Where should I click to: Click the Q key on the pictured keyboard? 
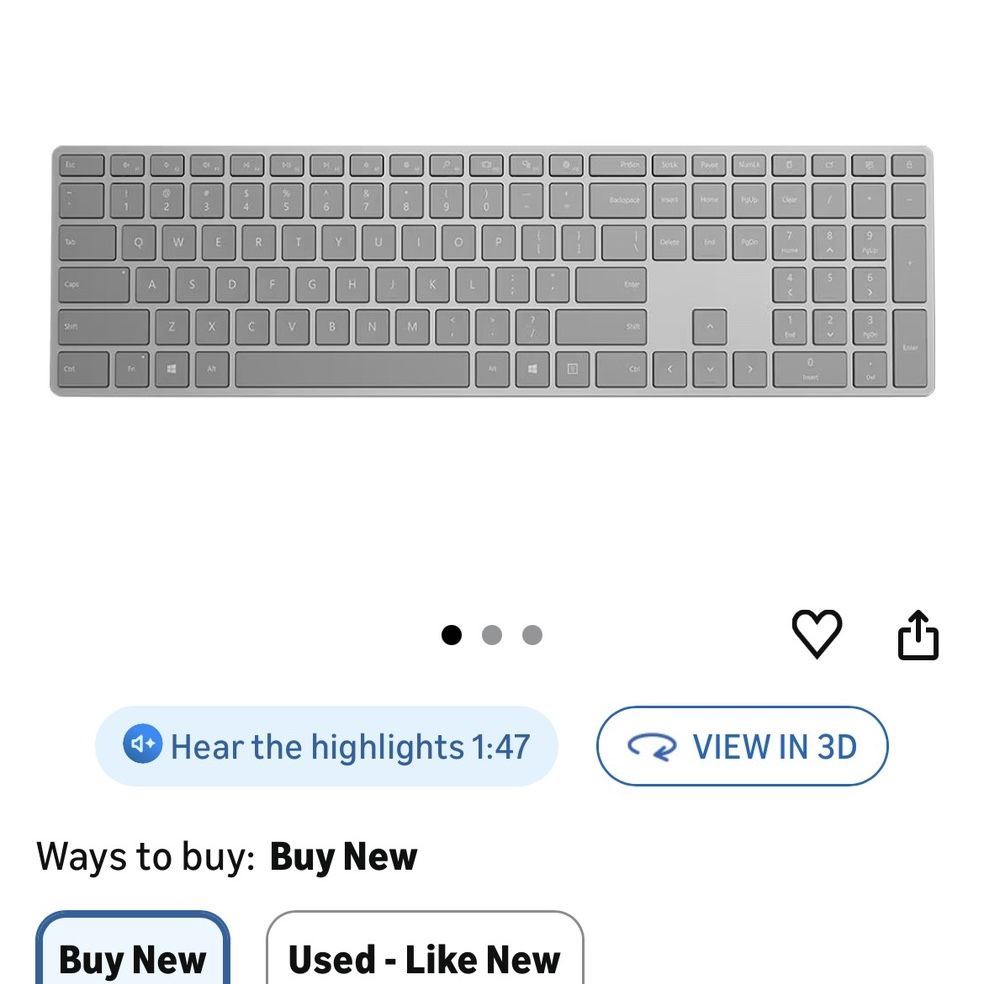(138, 242)
